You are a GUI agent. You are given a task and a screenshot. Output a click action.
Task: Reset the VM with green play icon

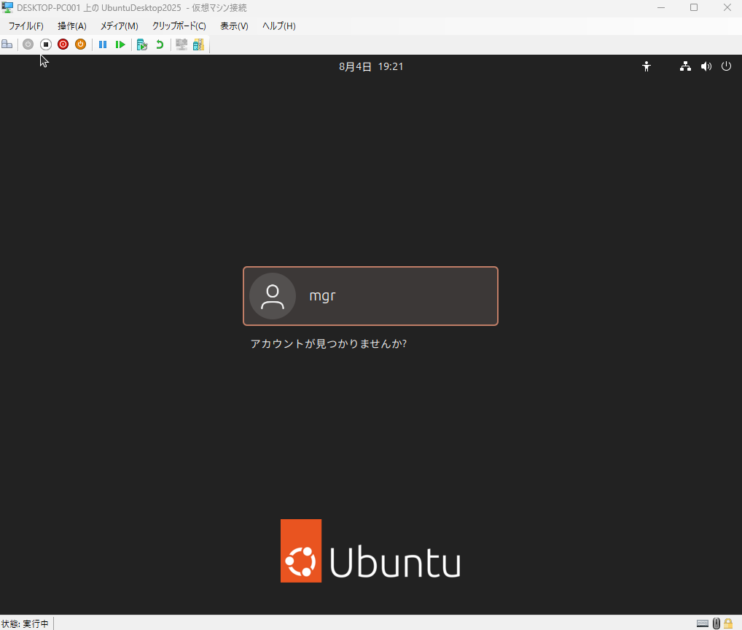(x=120, y=44)
